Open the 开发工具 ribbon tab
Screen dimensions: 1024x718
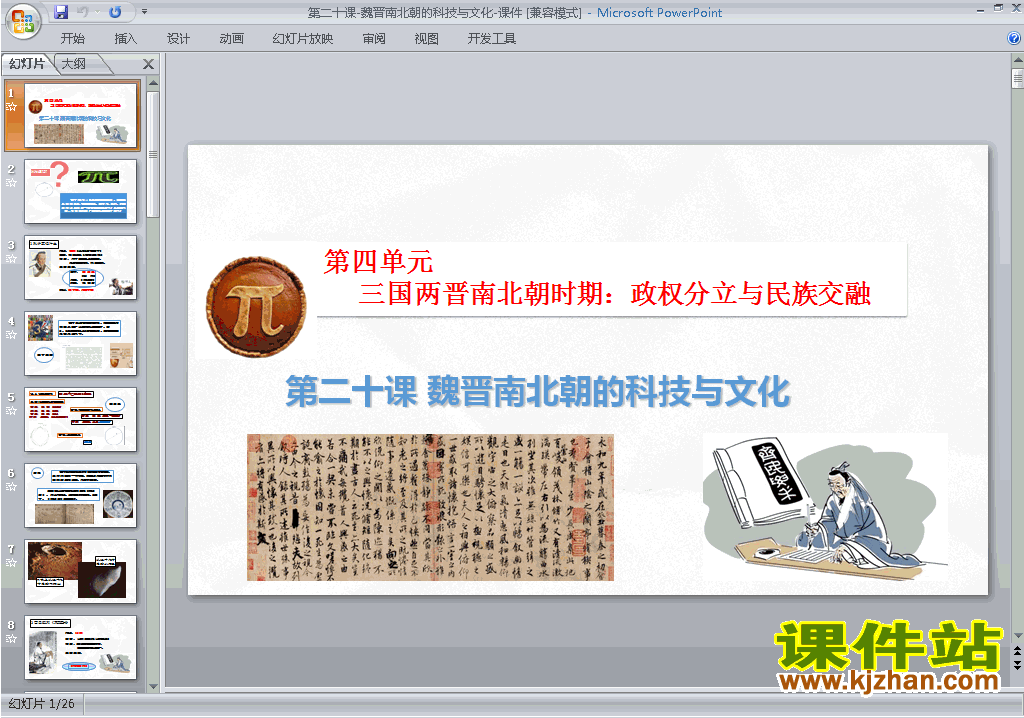pyautogui.click(x=491, y=39)
